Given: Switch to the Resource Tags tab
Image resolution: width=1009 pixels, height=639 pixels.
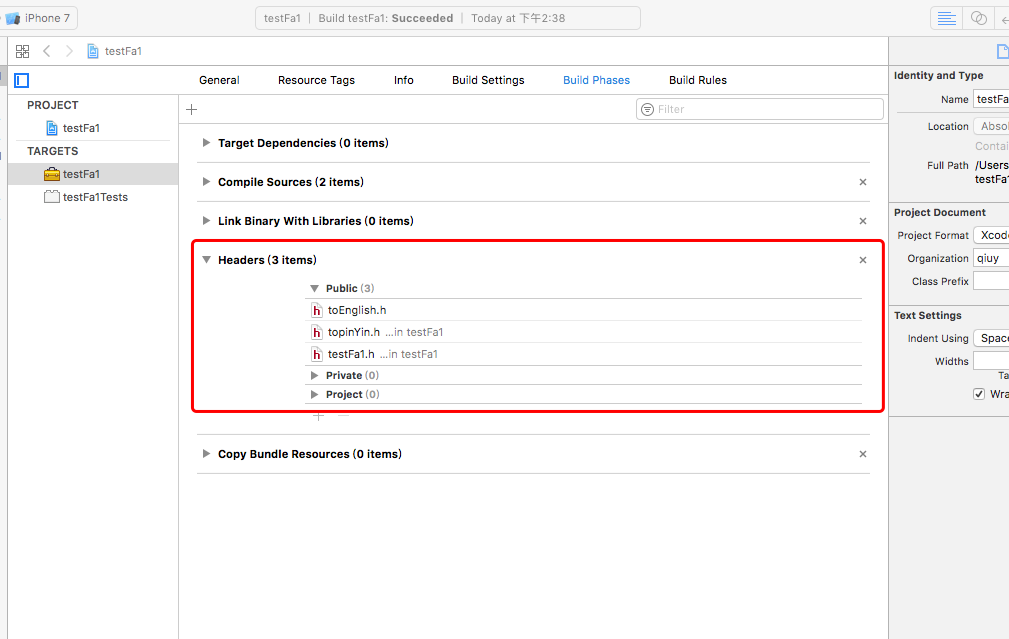Looking at the screenshot, I should 316,80.
